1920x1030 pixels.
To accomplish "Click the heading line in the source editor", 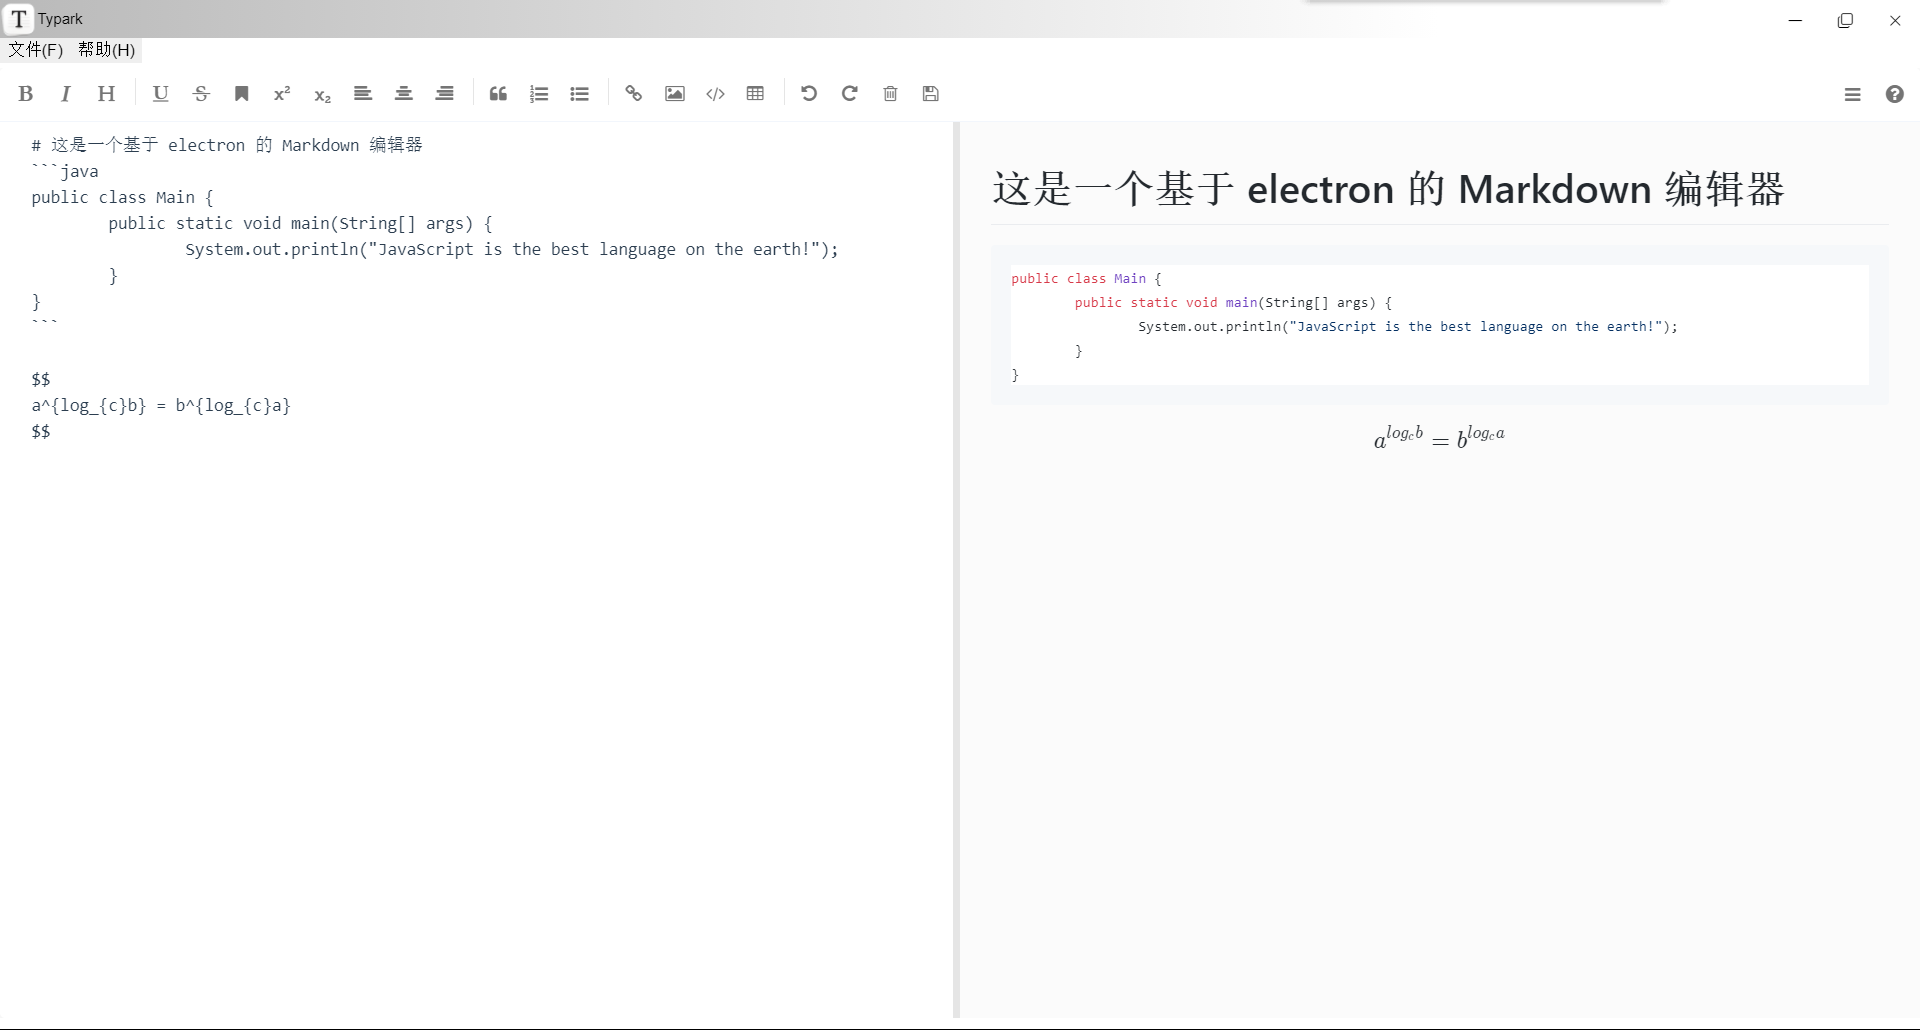I will (227, 145).
